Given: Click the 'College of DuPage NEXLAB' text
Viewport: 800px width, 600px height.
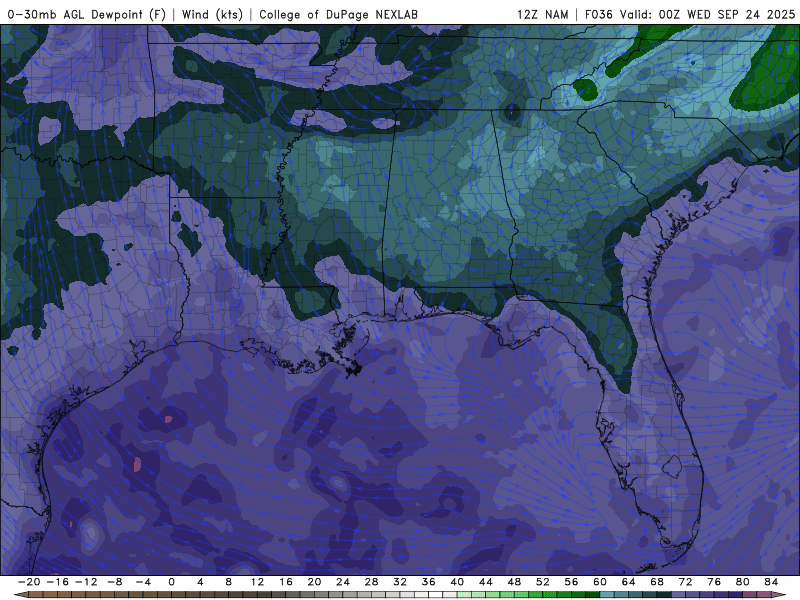Looking at the screenshot, I should [338, 14].
